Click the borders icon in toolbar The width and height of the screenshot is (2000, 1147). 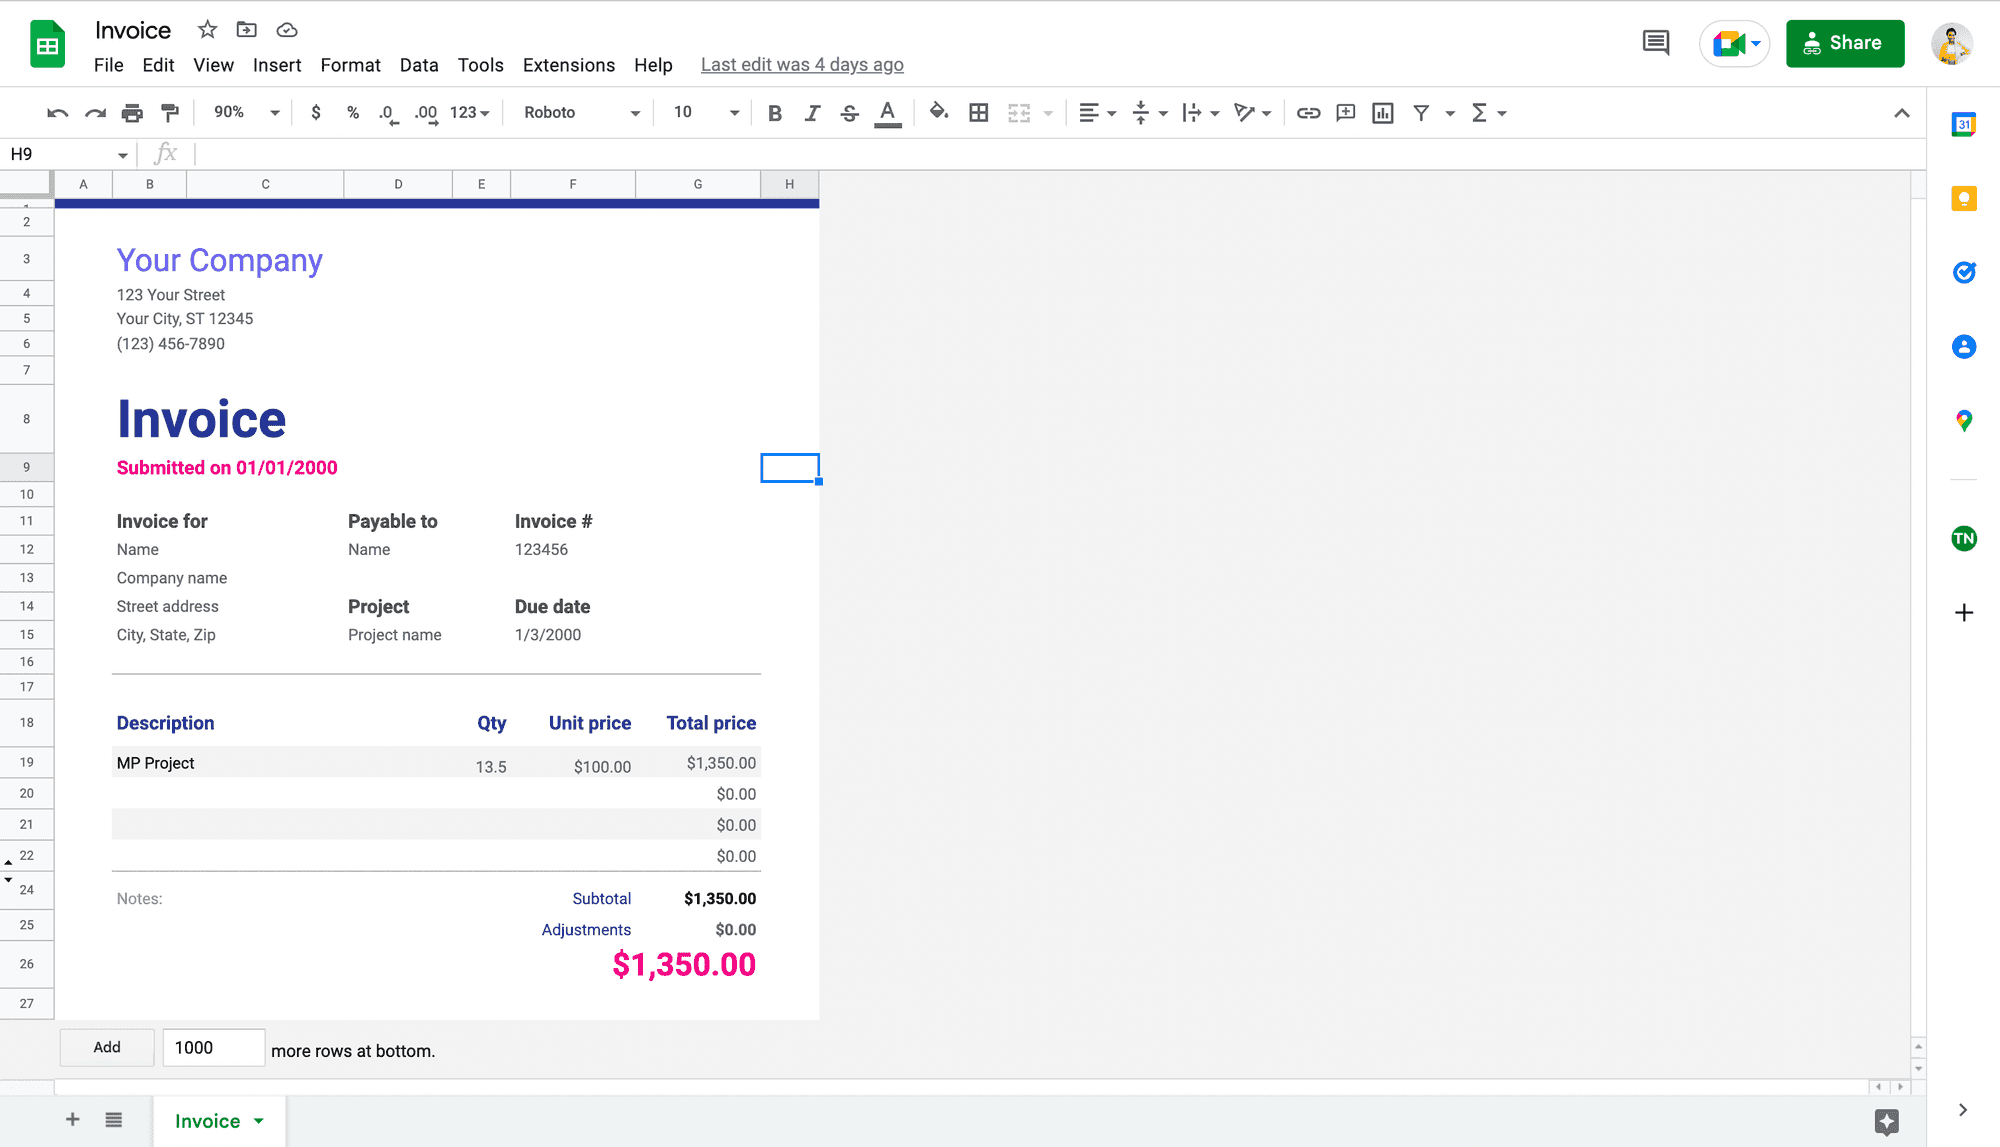click(978, 111)
